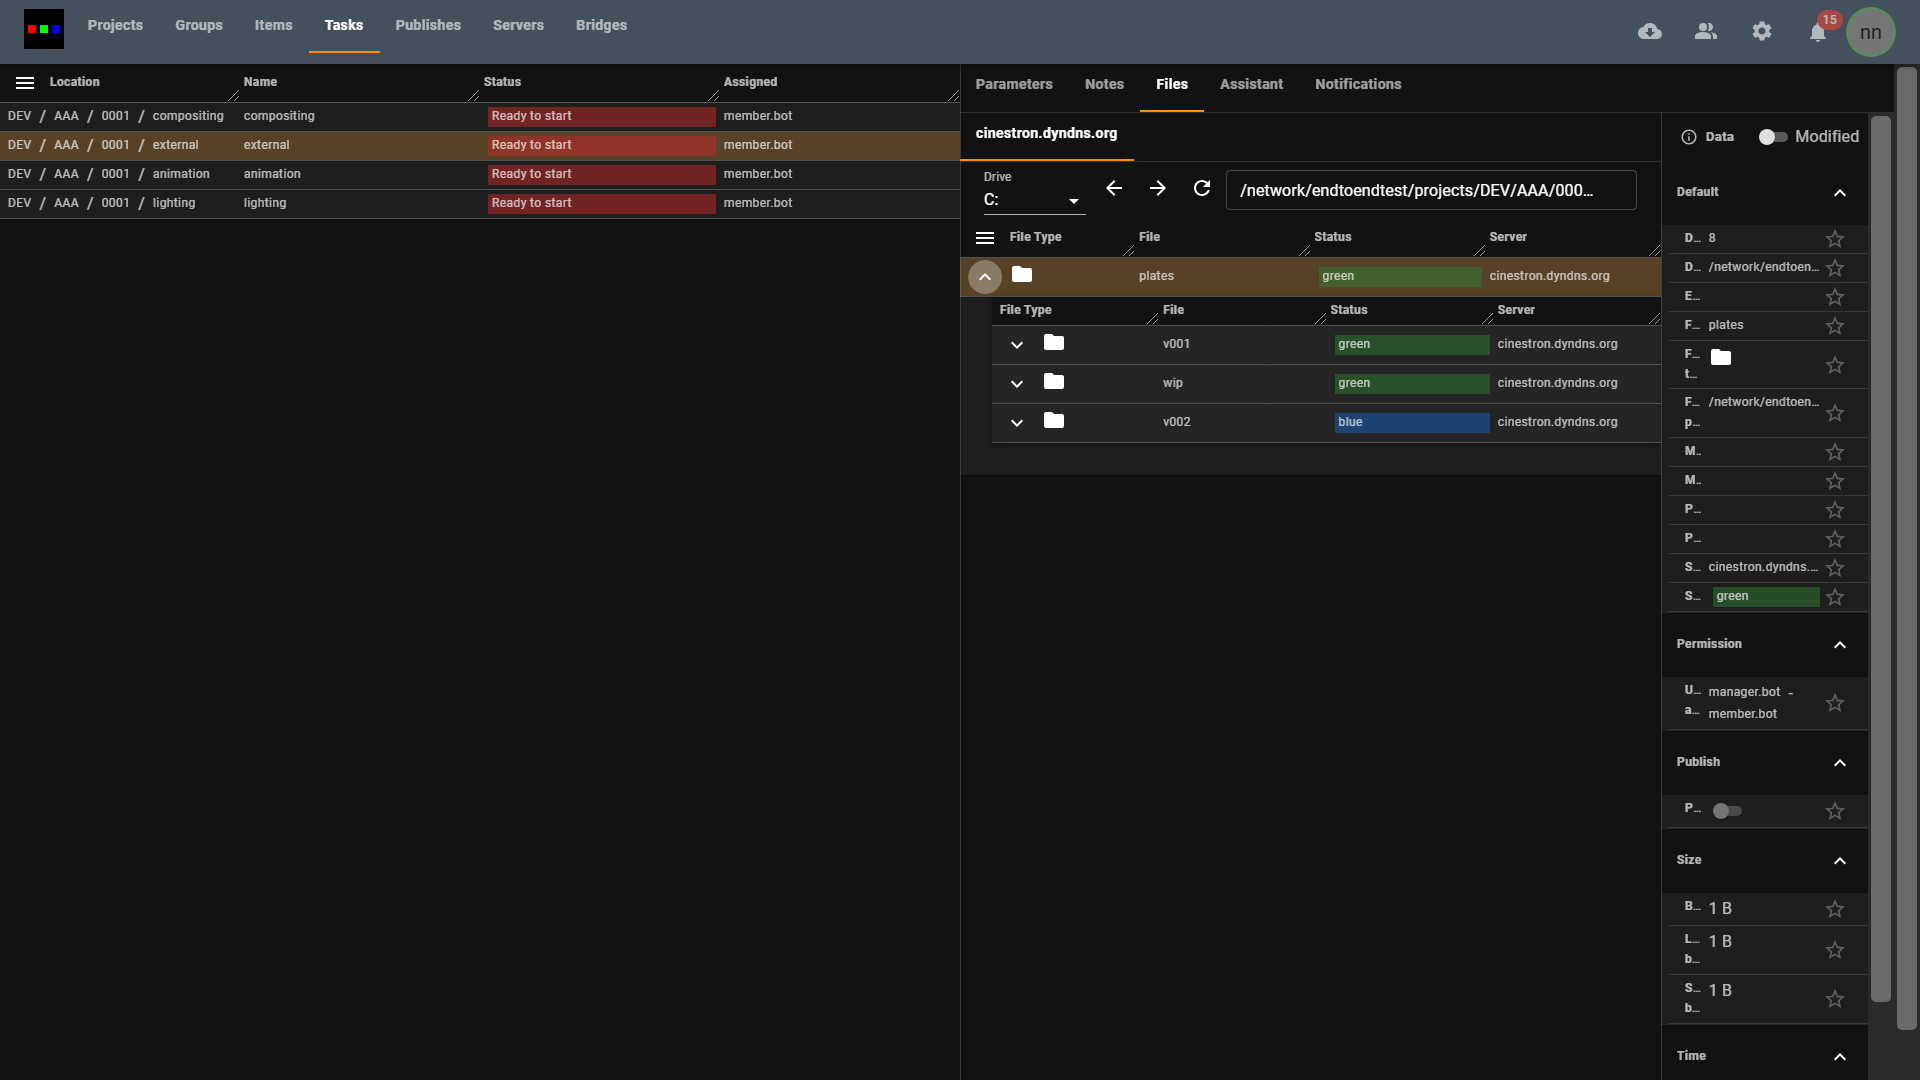Collapse the Permission section
The width and height of the screenshot is (1920, 1080).
coord(1840,645)
